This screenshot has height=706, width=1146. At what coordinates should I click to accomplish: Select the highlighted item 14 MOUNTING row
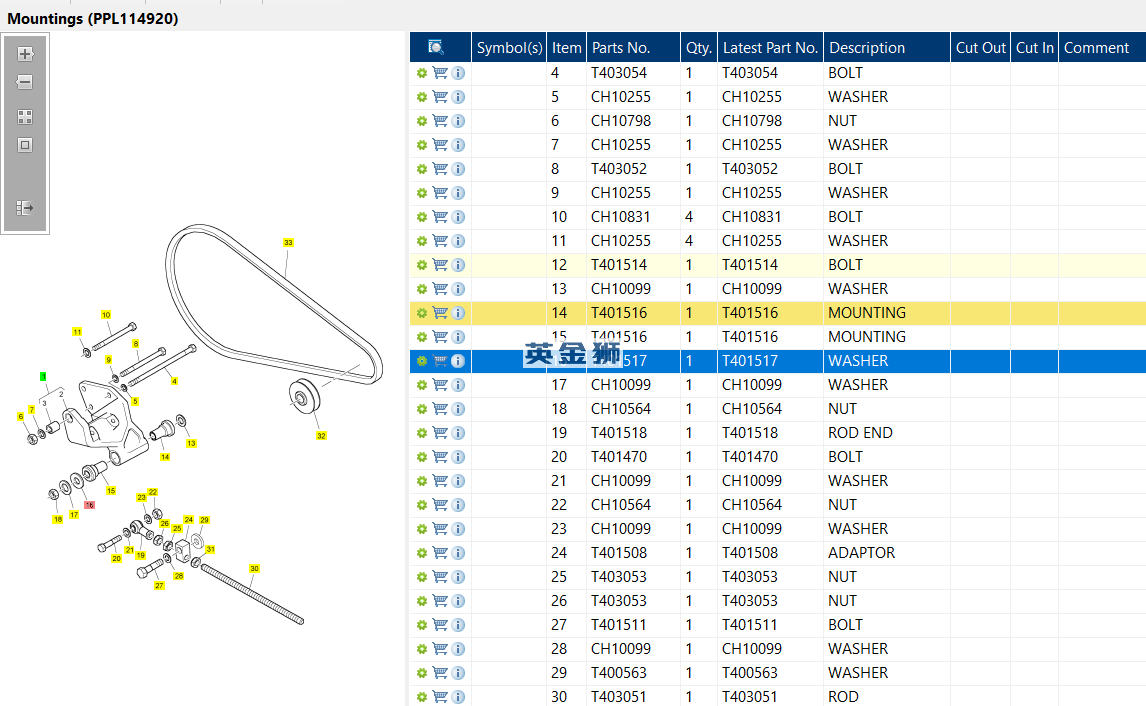coord(778,313)
